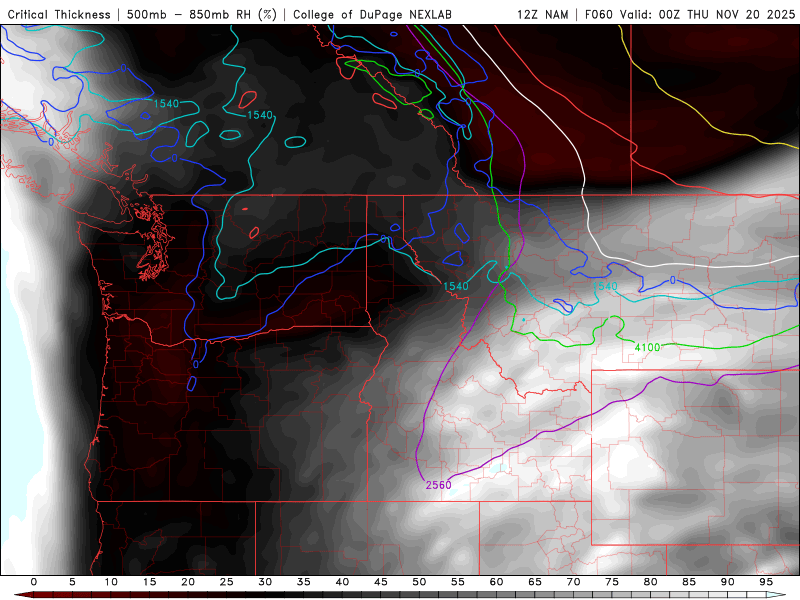Click the "35" tick on the color scale
The width and height of the screenshot is (800, 600).
coord(304,582)
